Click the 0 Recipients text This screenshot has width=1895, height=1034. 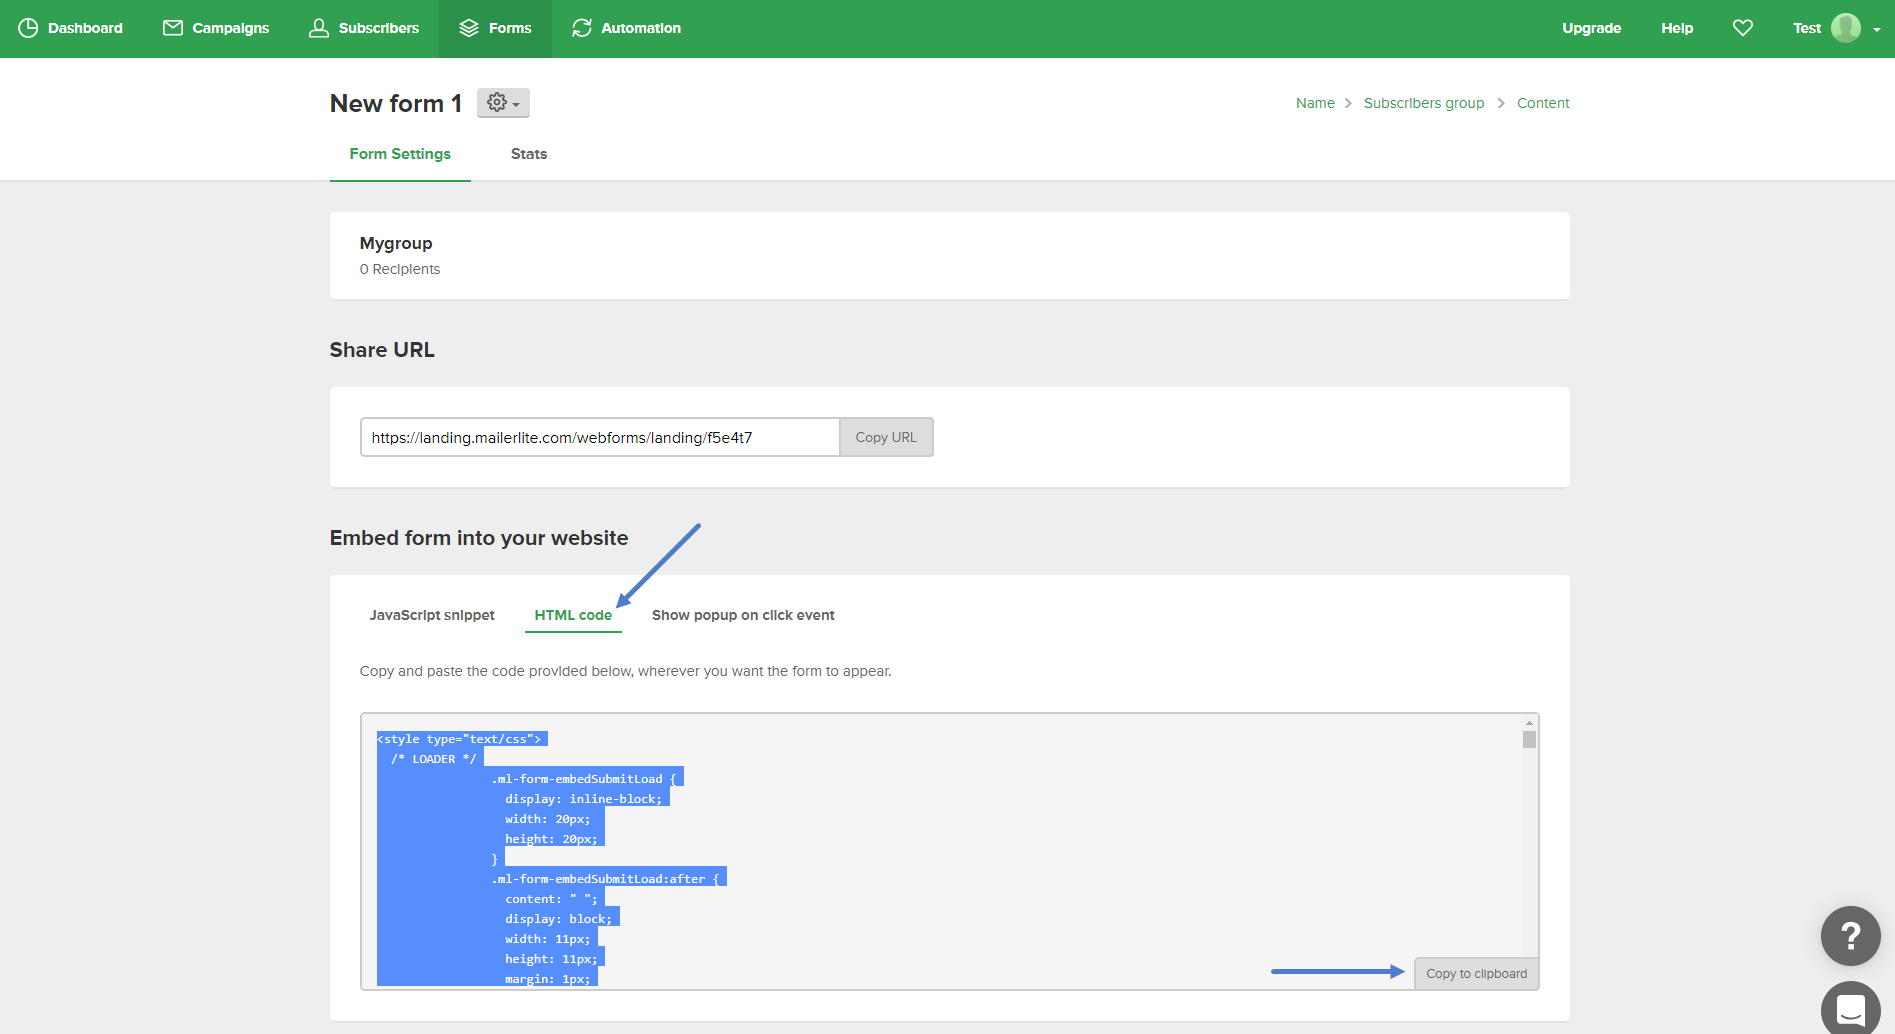pyautogui.click(x=400, y=269)
